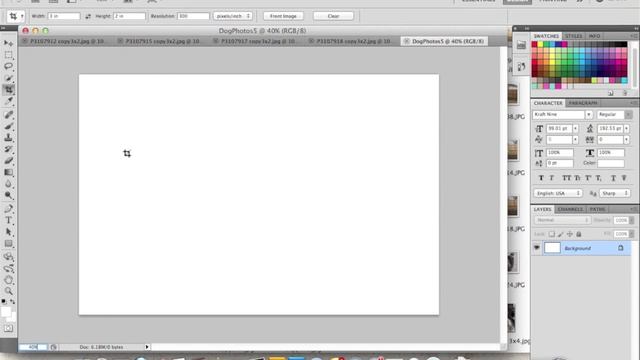The width and height of the screenshot is (640, 360).
Task: Switch to the Info panel tab
Action: click(x=594, y=36)
